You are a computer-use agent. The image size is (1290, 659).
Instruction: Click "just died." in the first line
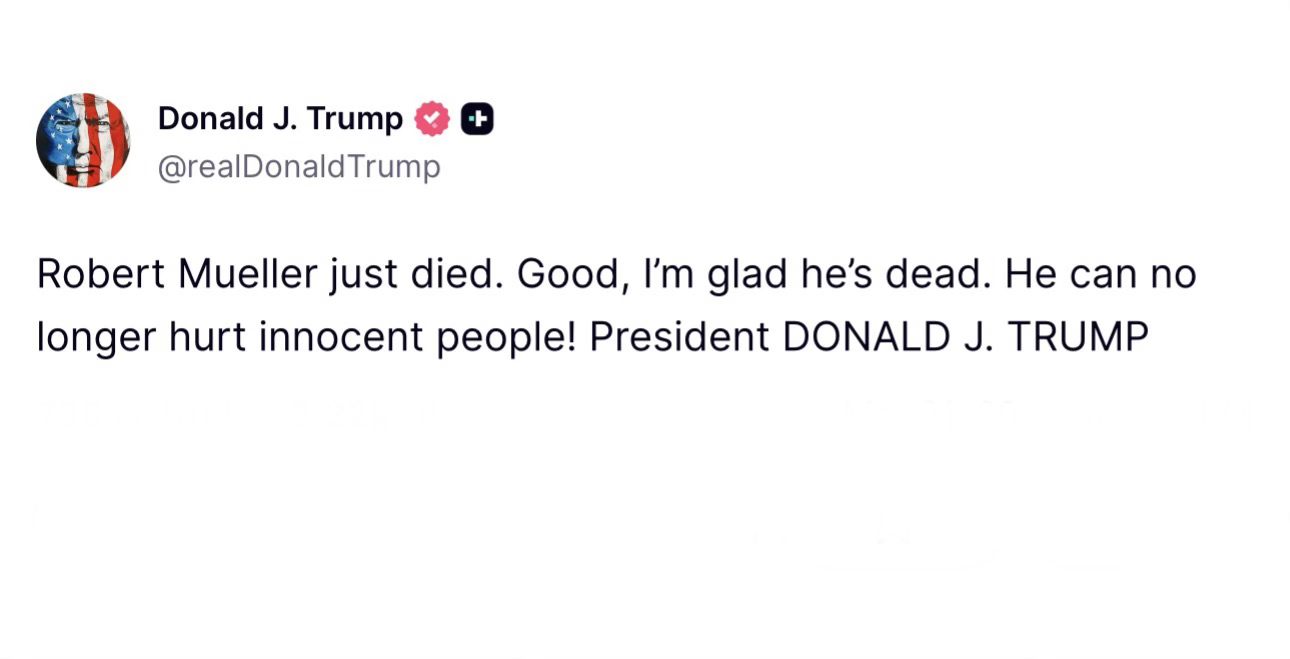point(417,274)
